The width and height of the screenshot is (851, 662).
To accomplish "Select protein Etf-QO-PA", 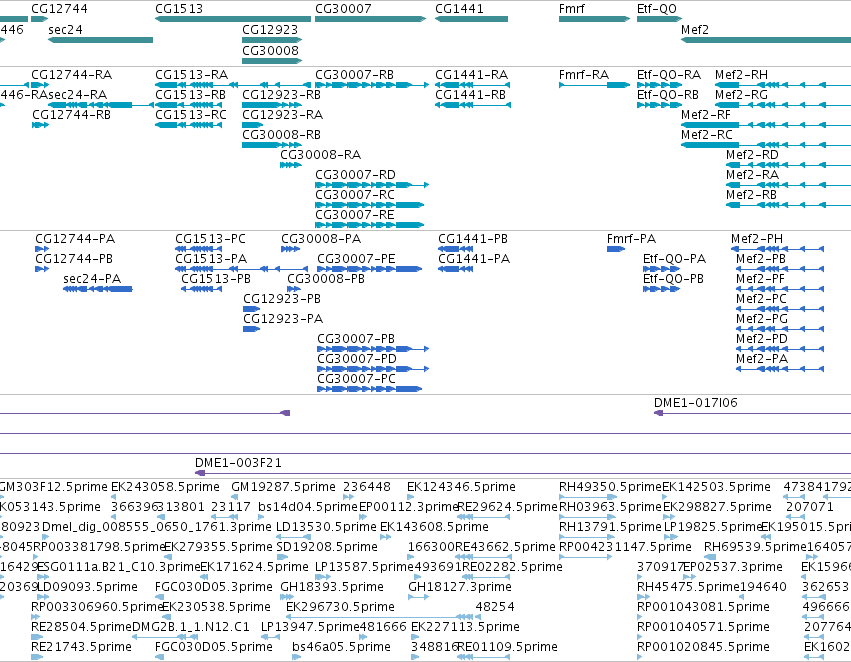I will click(675, 259).
